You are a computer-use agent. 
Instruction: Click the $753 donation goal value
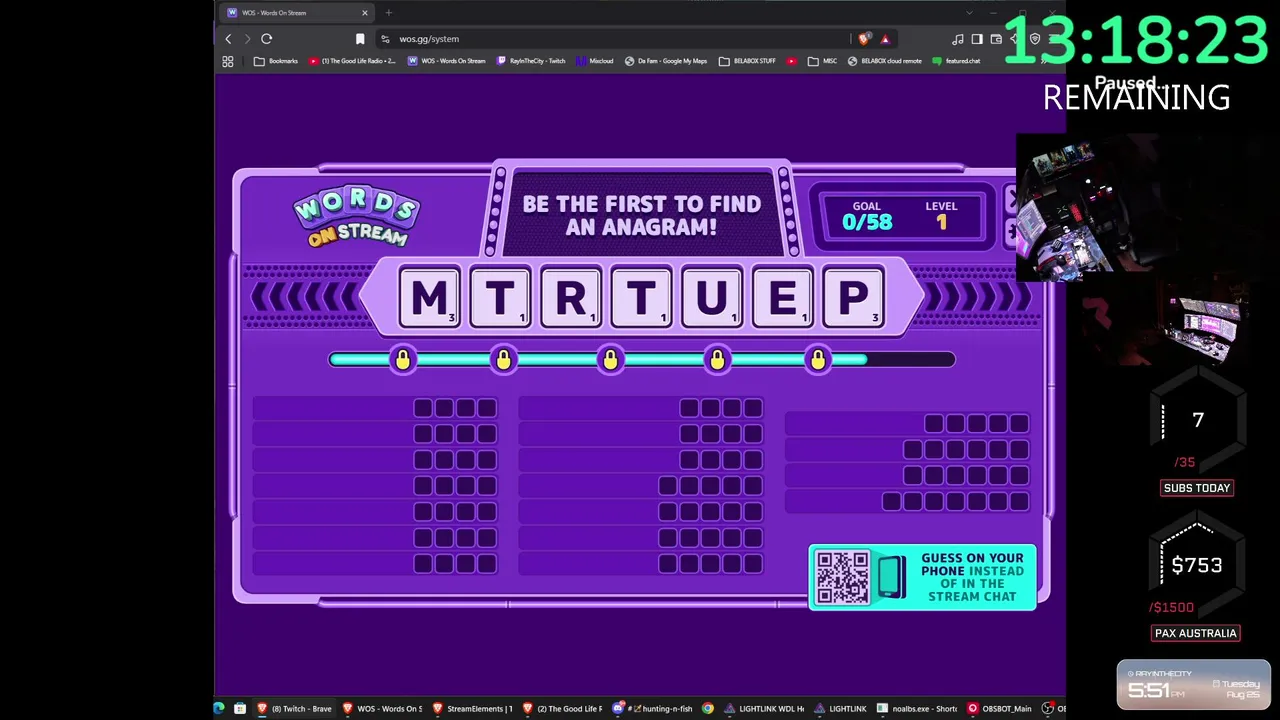point(1197,566)
